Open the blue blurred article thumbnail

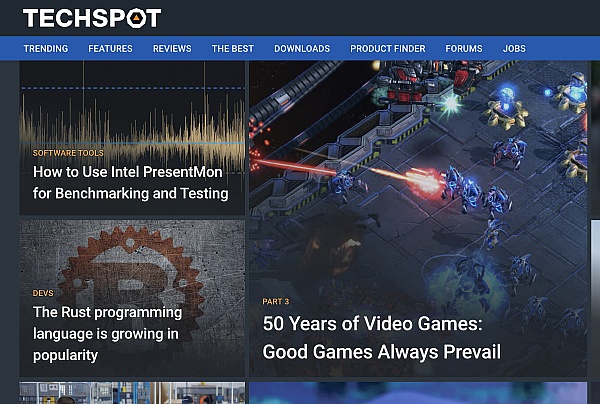click(418, 393)
